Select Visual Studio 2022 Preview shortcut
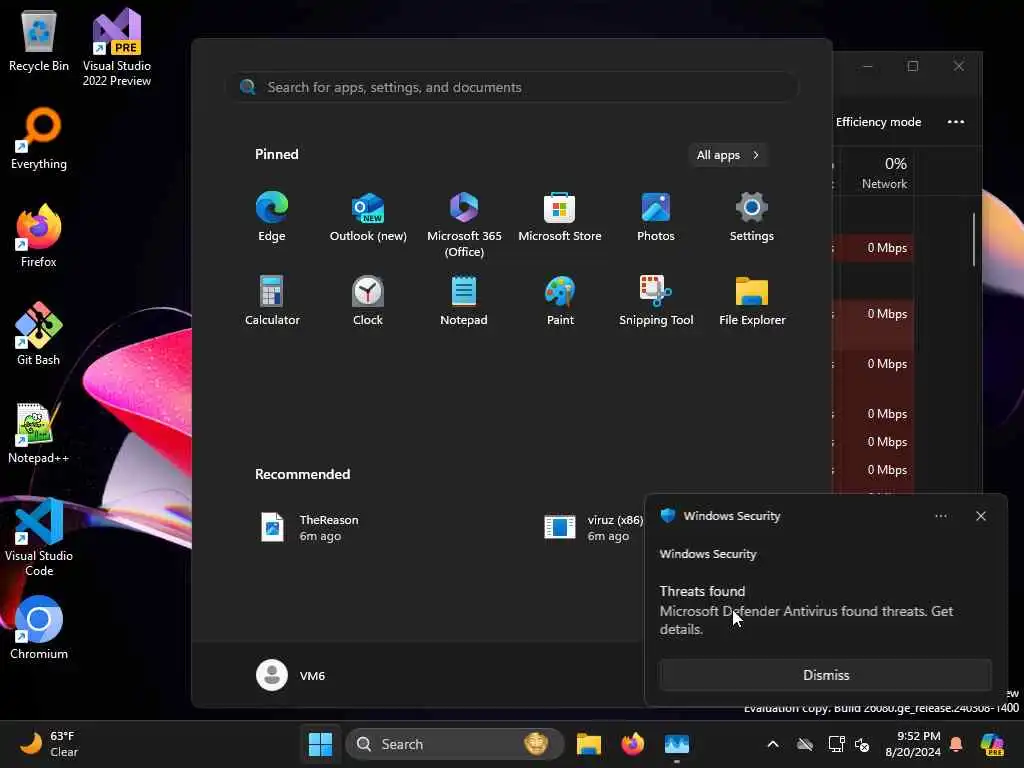 coord(117,48)
